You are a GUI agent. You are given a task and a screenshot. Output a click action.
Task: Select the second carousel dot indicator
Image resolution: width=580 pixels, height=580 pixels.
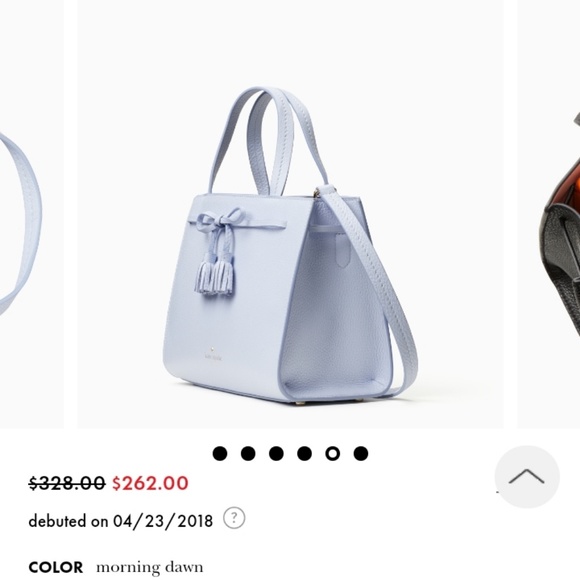coord(248,453)
